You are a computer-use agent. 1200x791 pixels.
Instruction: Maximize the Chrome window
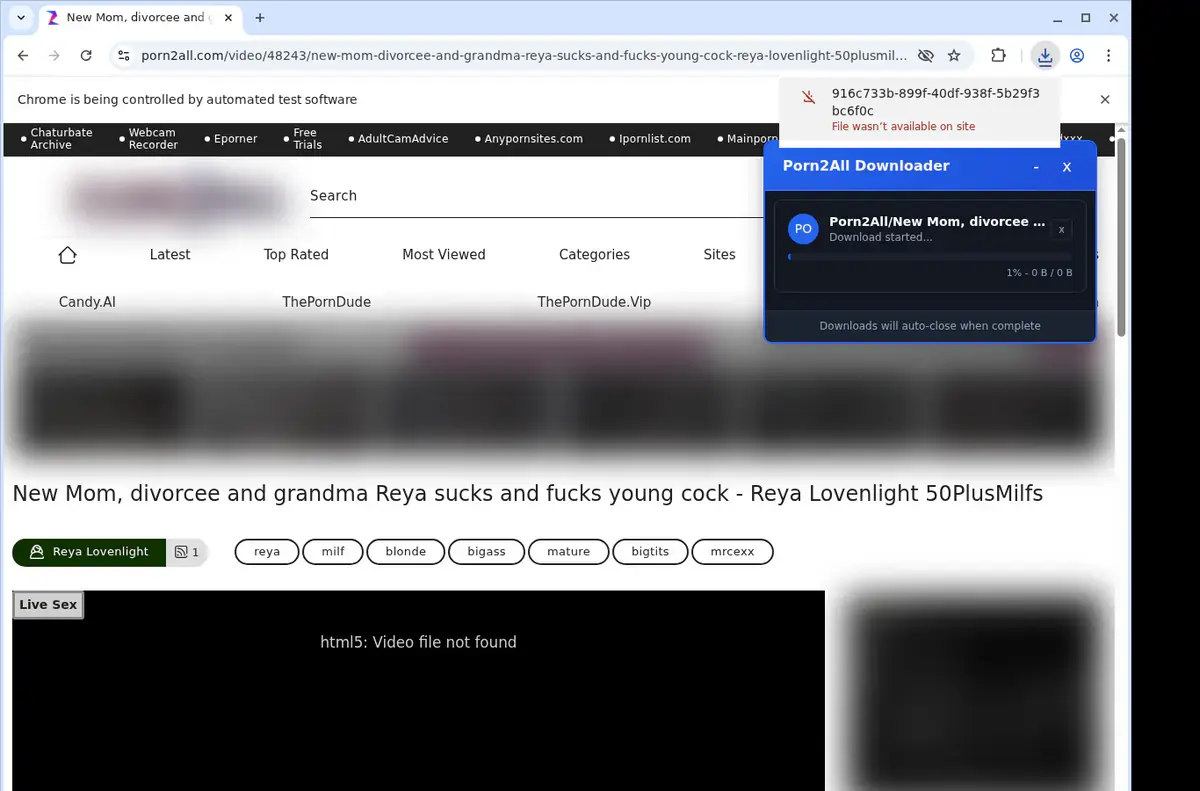tap(1086, 18)
